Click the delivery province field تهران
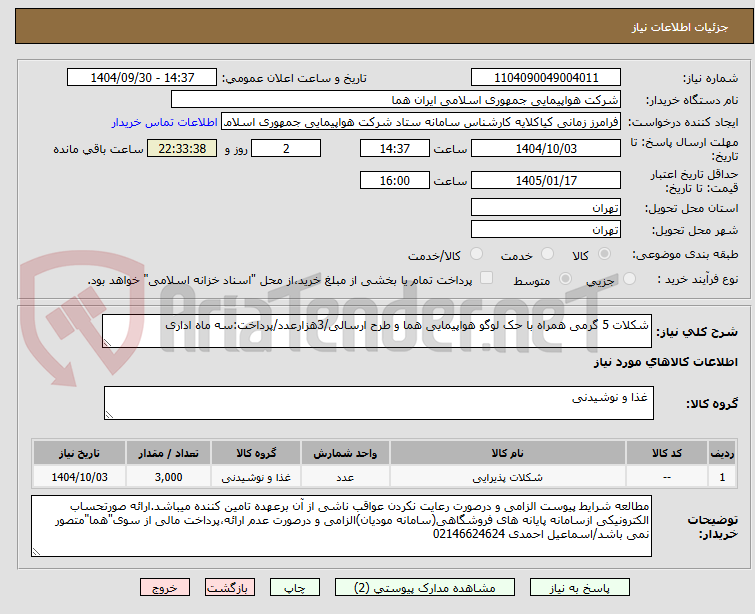The height and width of the screenshot is (614, 755). [x=546, y=207]
